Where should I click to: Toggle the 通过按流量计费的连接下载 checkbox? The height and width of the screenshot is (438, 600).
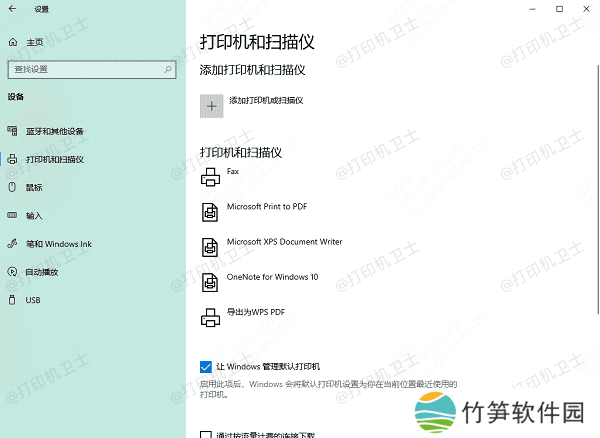[x=205, y=434]
